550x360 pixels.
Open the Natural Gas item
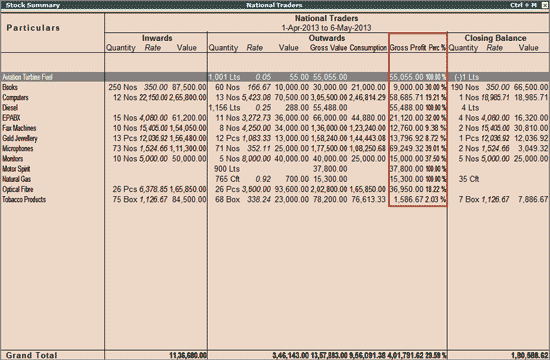click(16, 179)
